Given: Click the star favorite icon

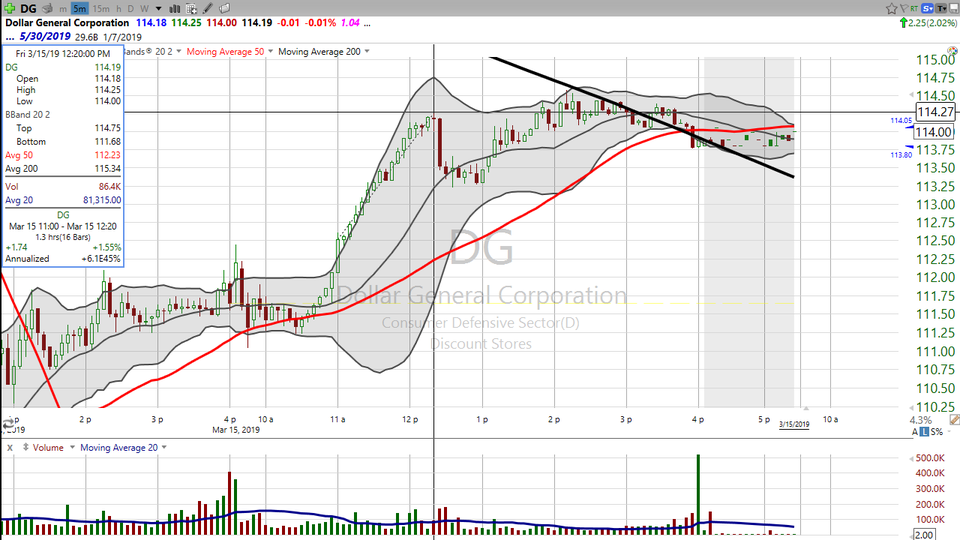Looking at the screenshot, I should [x=891, y=9].
